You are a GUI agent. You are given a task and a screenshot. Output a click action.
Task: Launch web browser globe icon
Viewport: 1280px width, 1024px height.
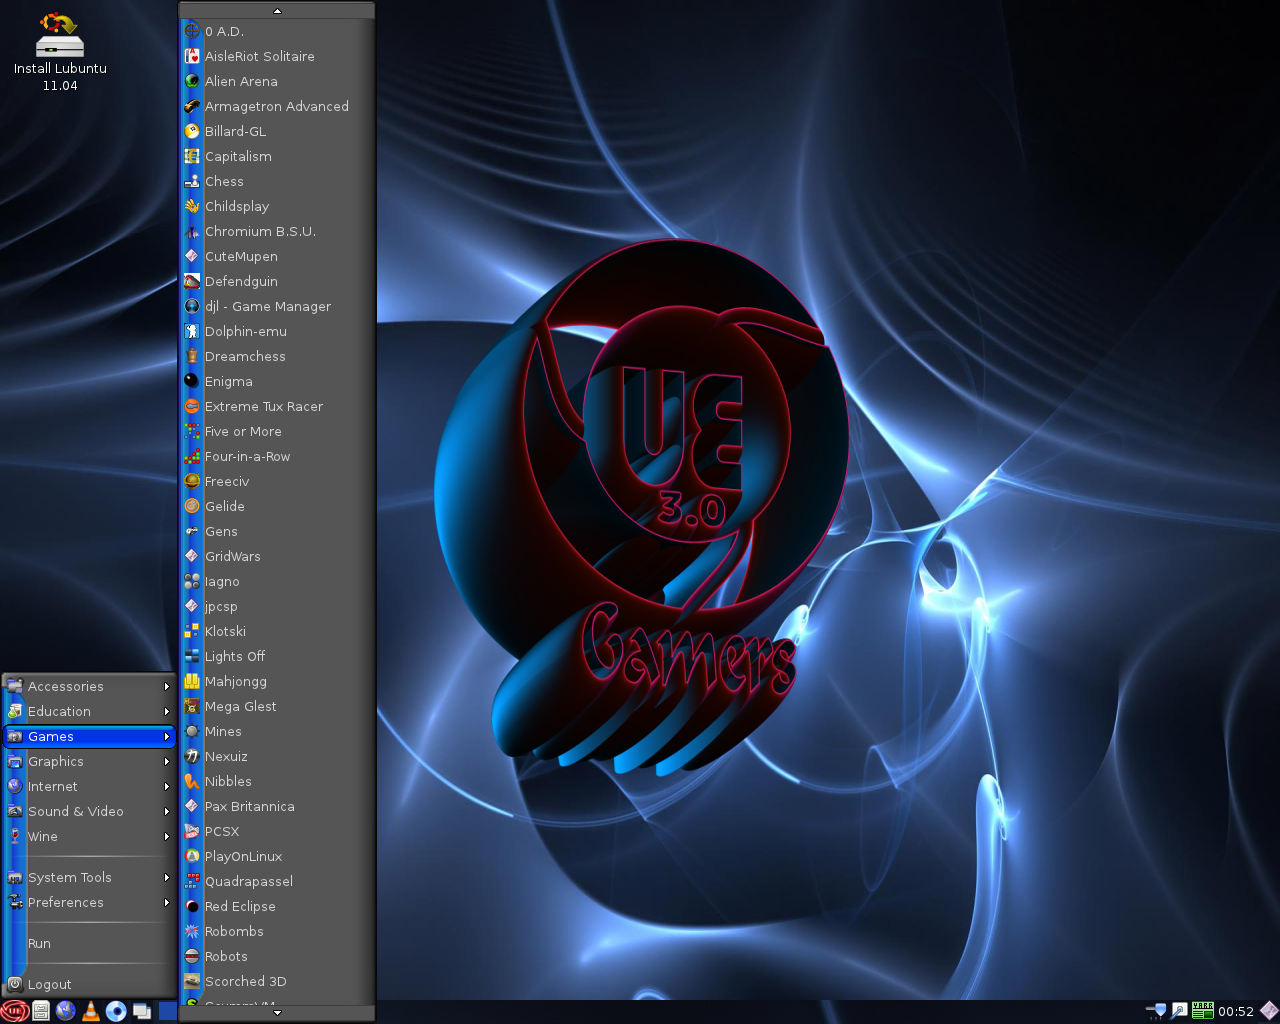[66, 1011]
